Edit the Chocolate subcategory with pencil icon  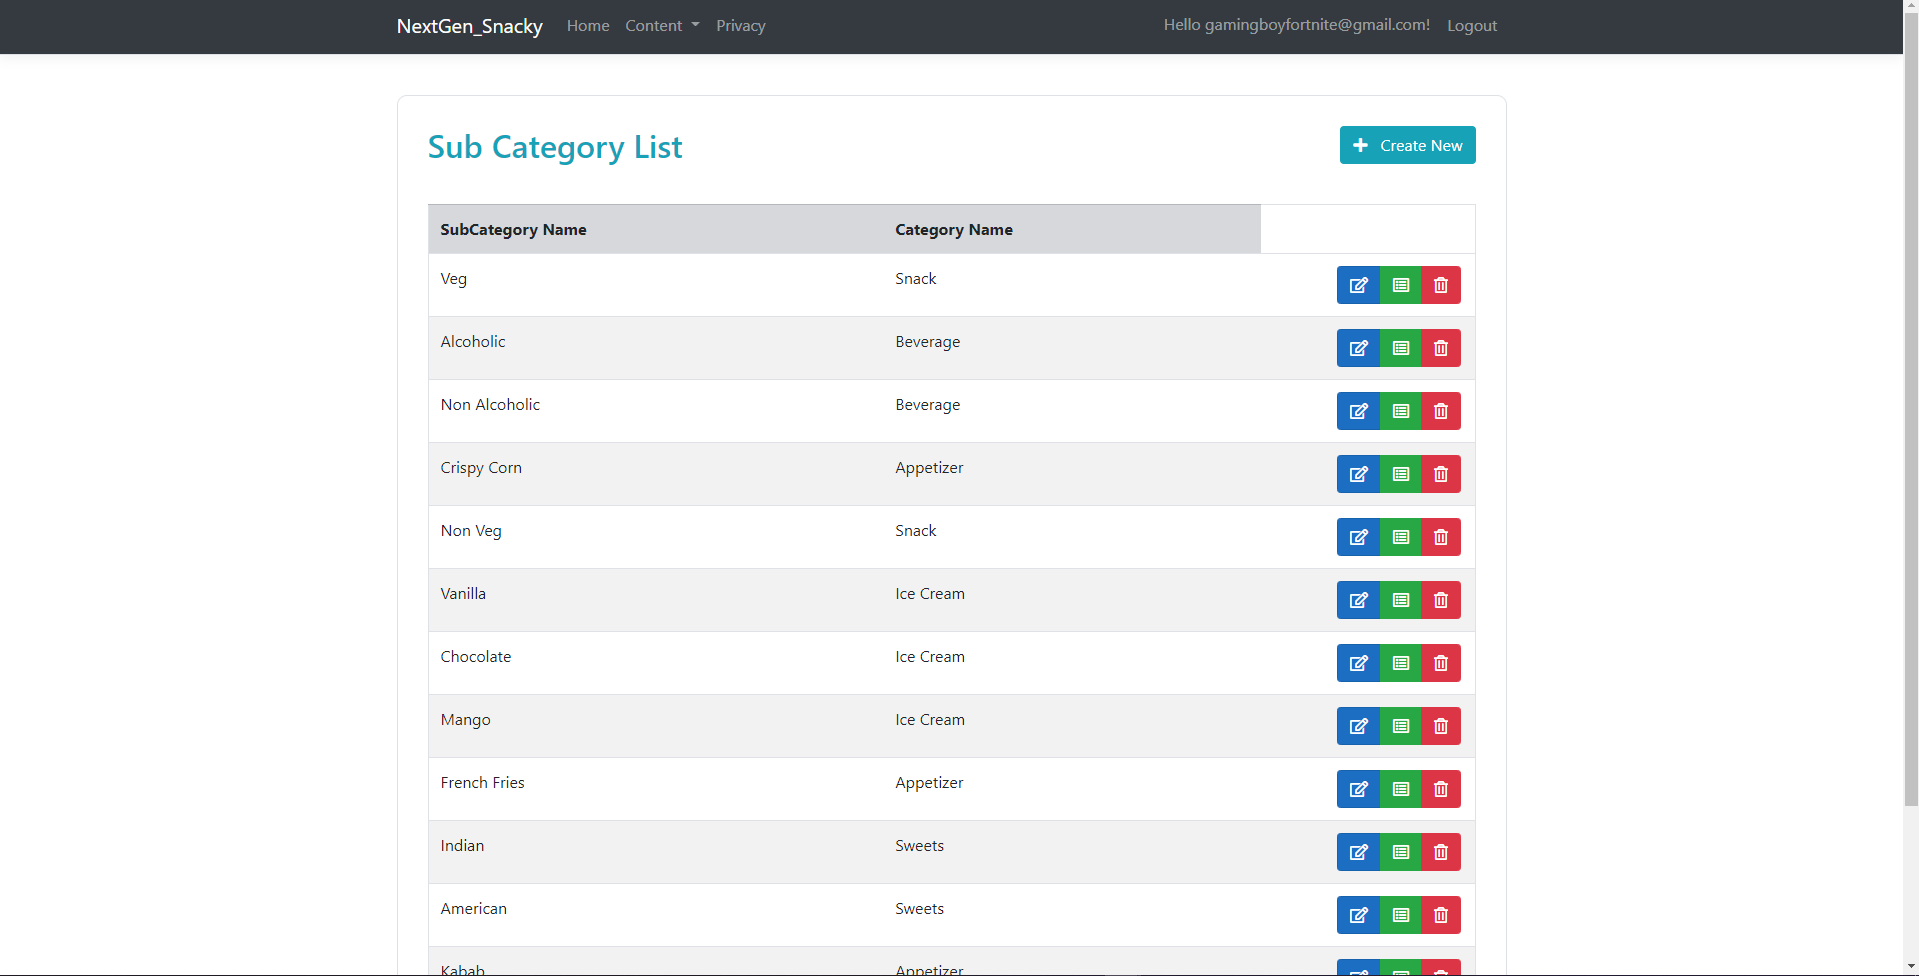coord(1358,663)
